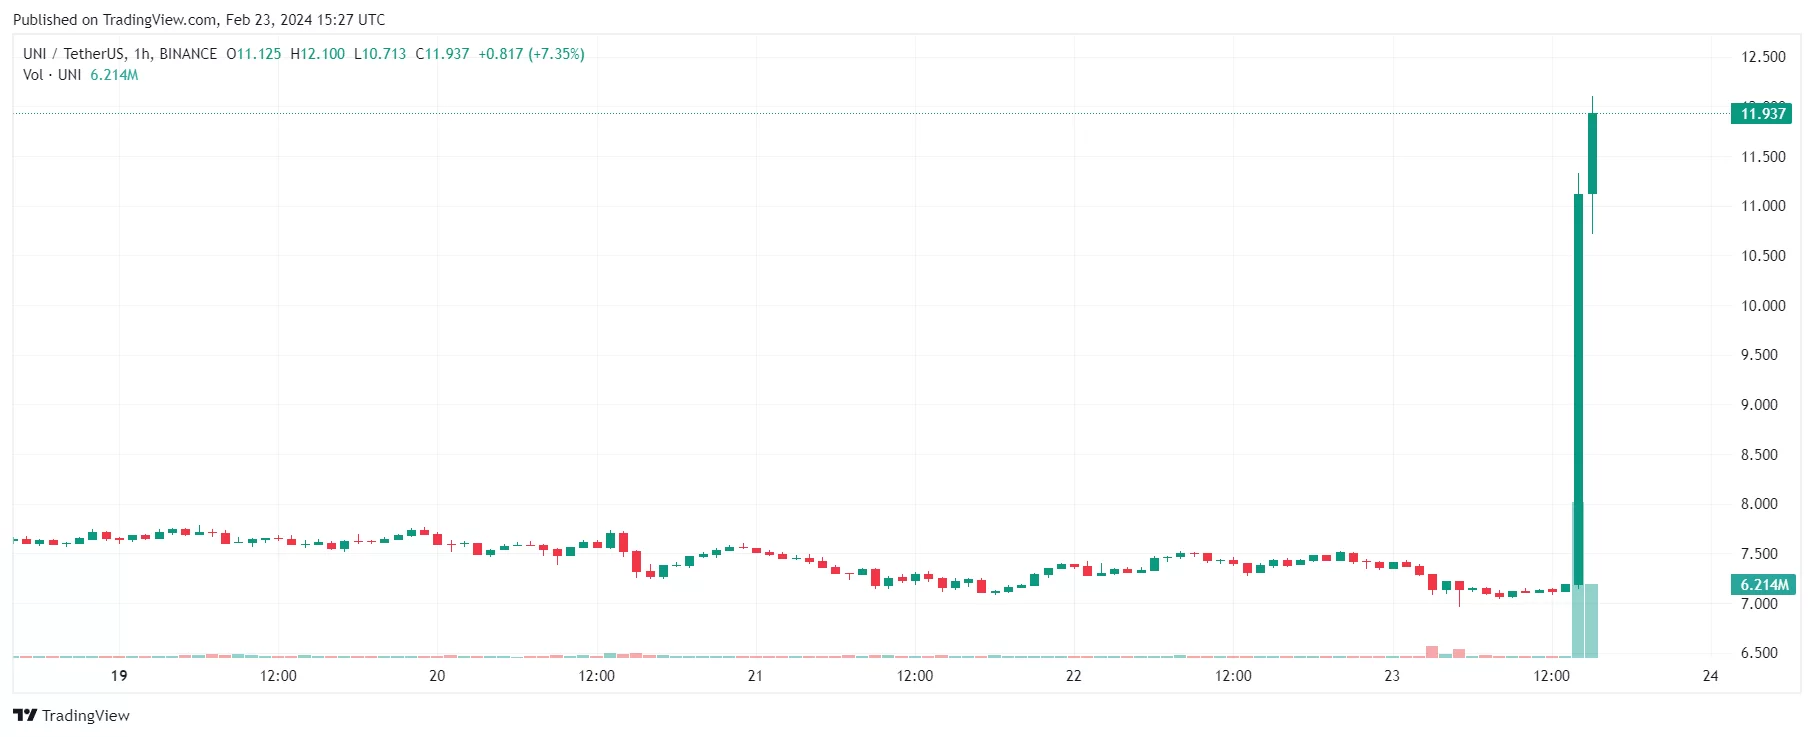Click the 12.500 price axis label
Screen dimensions: 1814x737
(x=1763, y=57)
